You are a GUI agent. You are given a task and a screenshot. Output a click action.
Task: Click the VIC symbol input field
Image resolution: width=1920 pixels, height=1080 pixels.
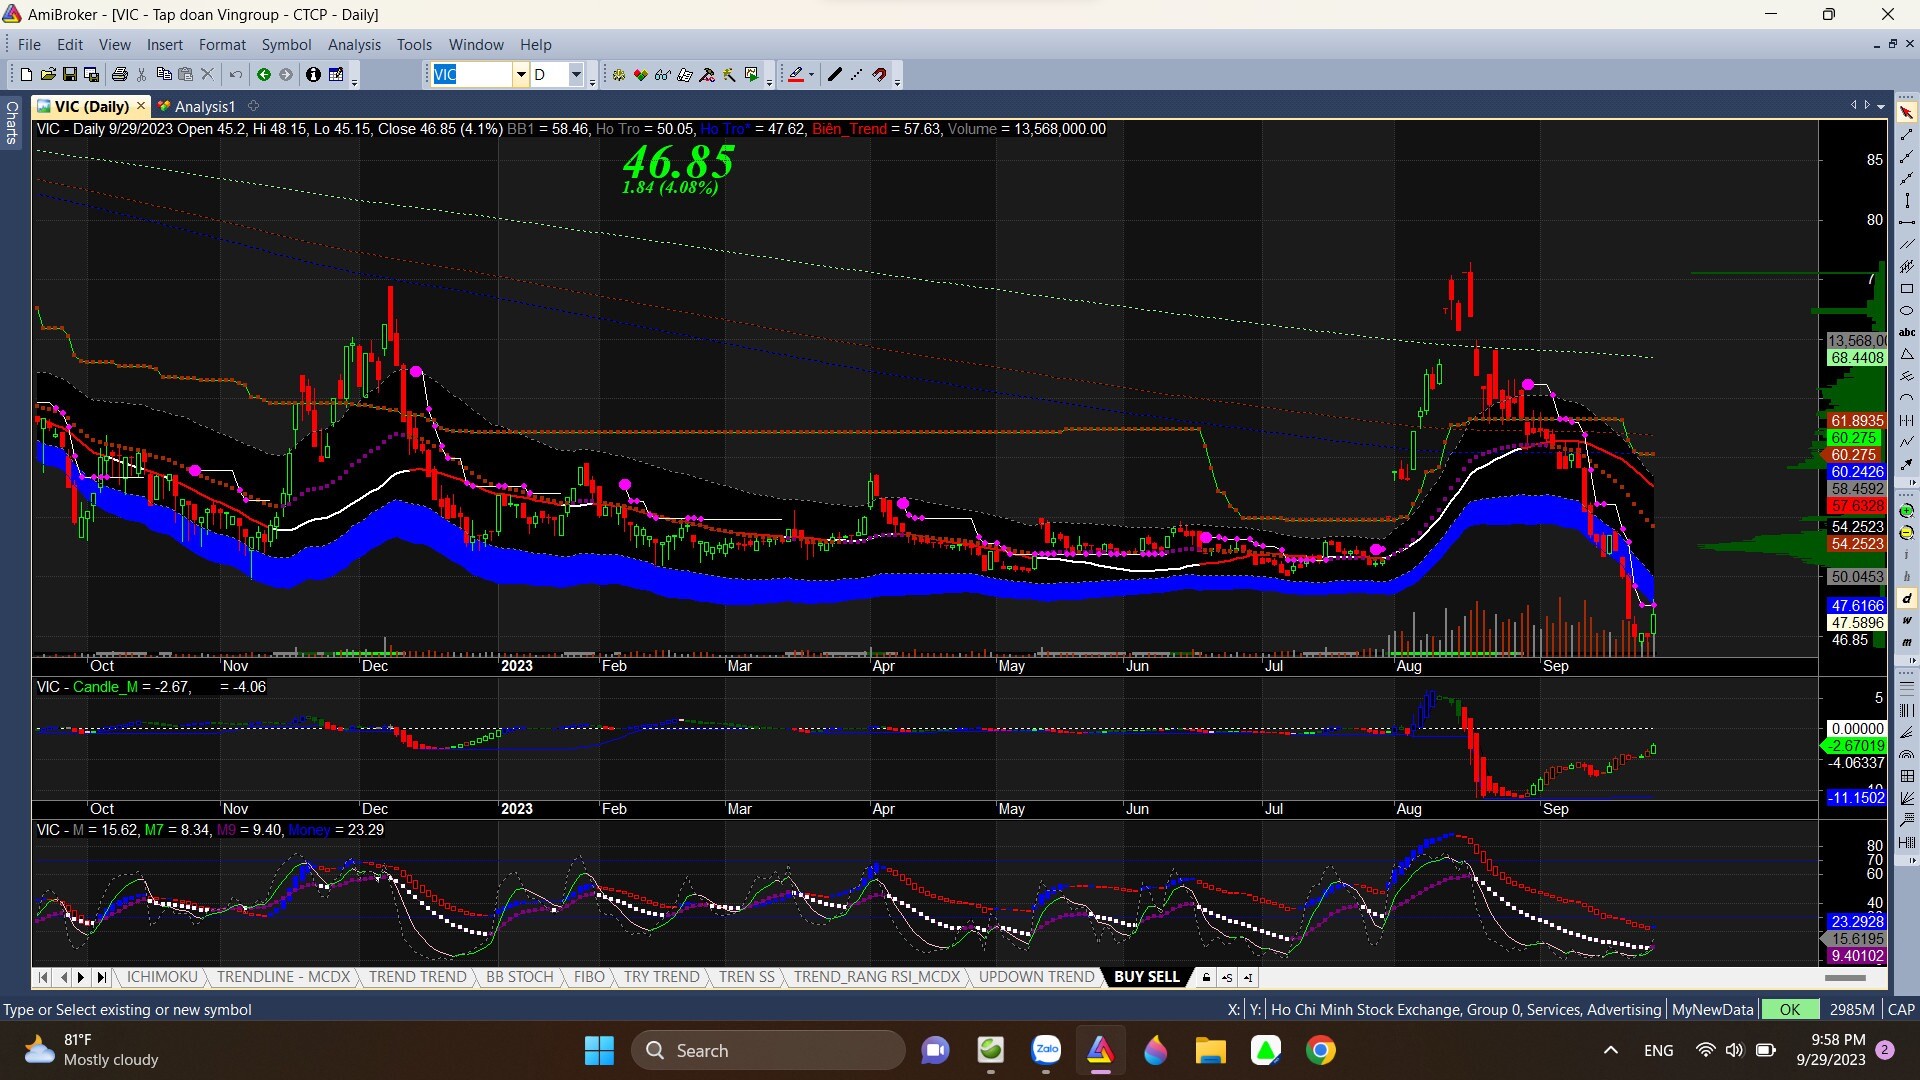(470, 74)
